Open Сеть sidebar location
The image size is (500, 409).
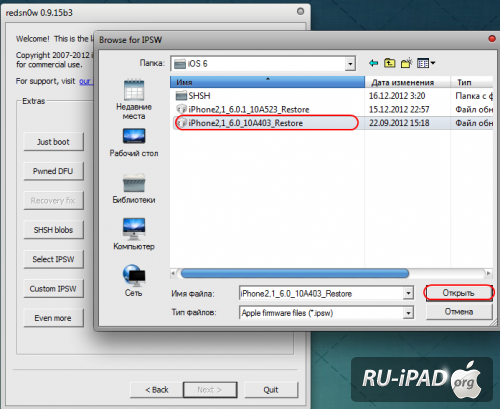[134, 281]
